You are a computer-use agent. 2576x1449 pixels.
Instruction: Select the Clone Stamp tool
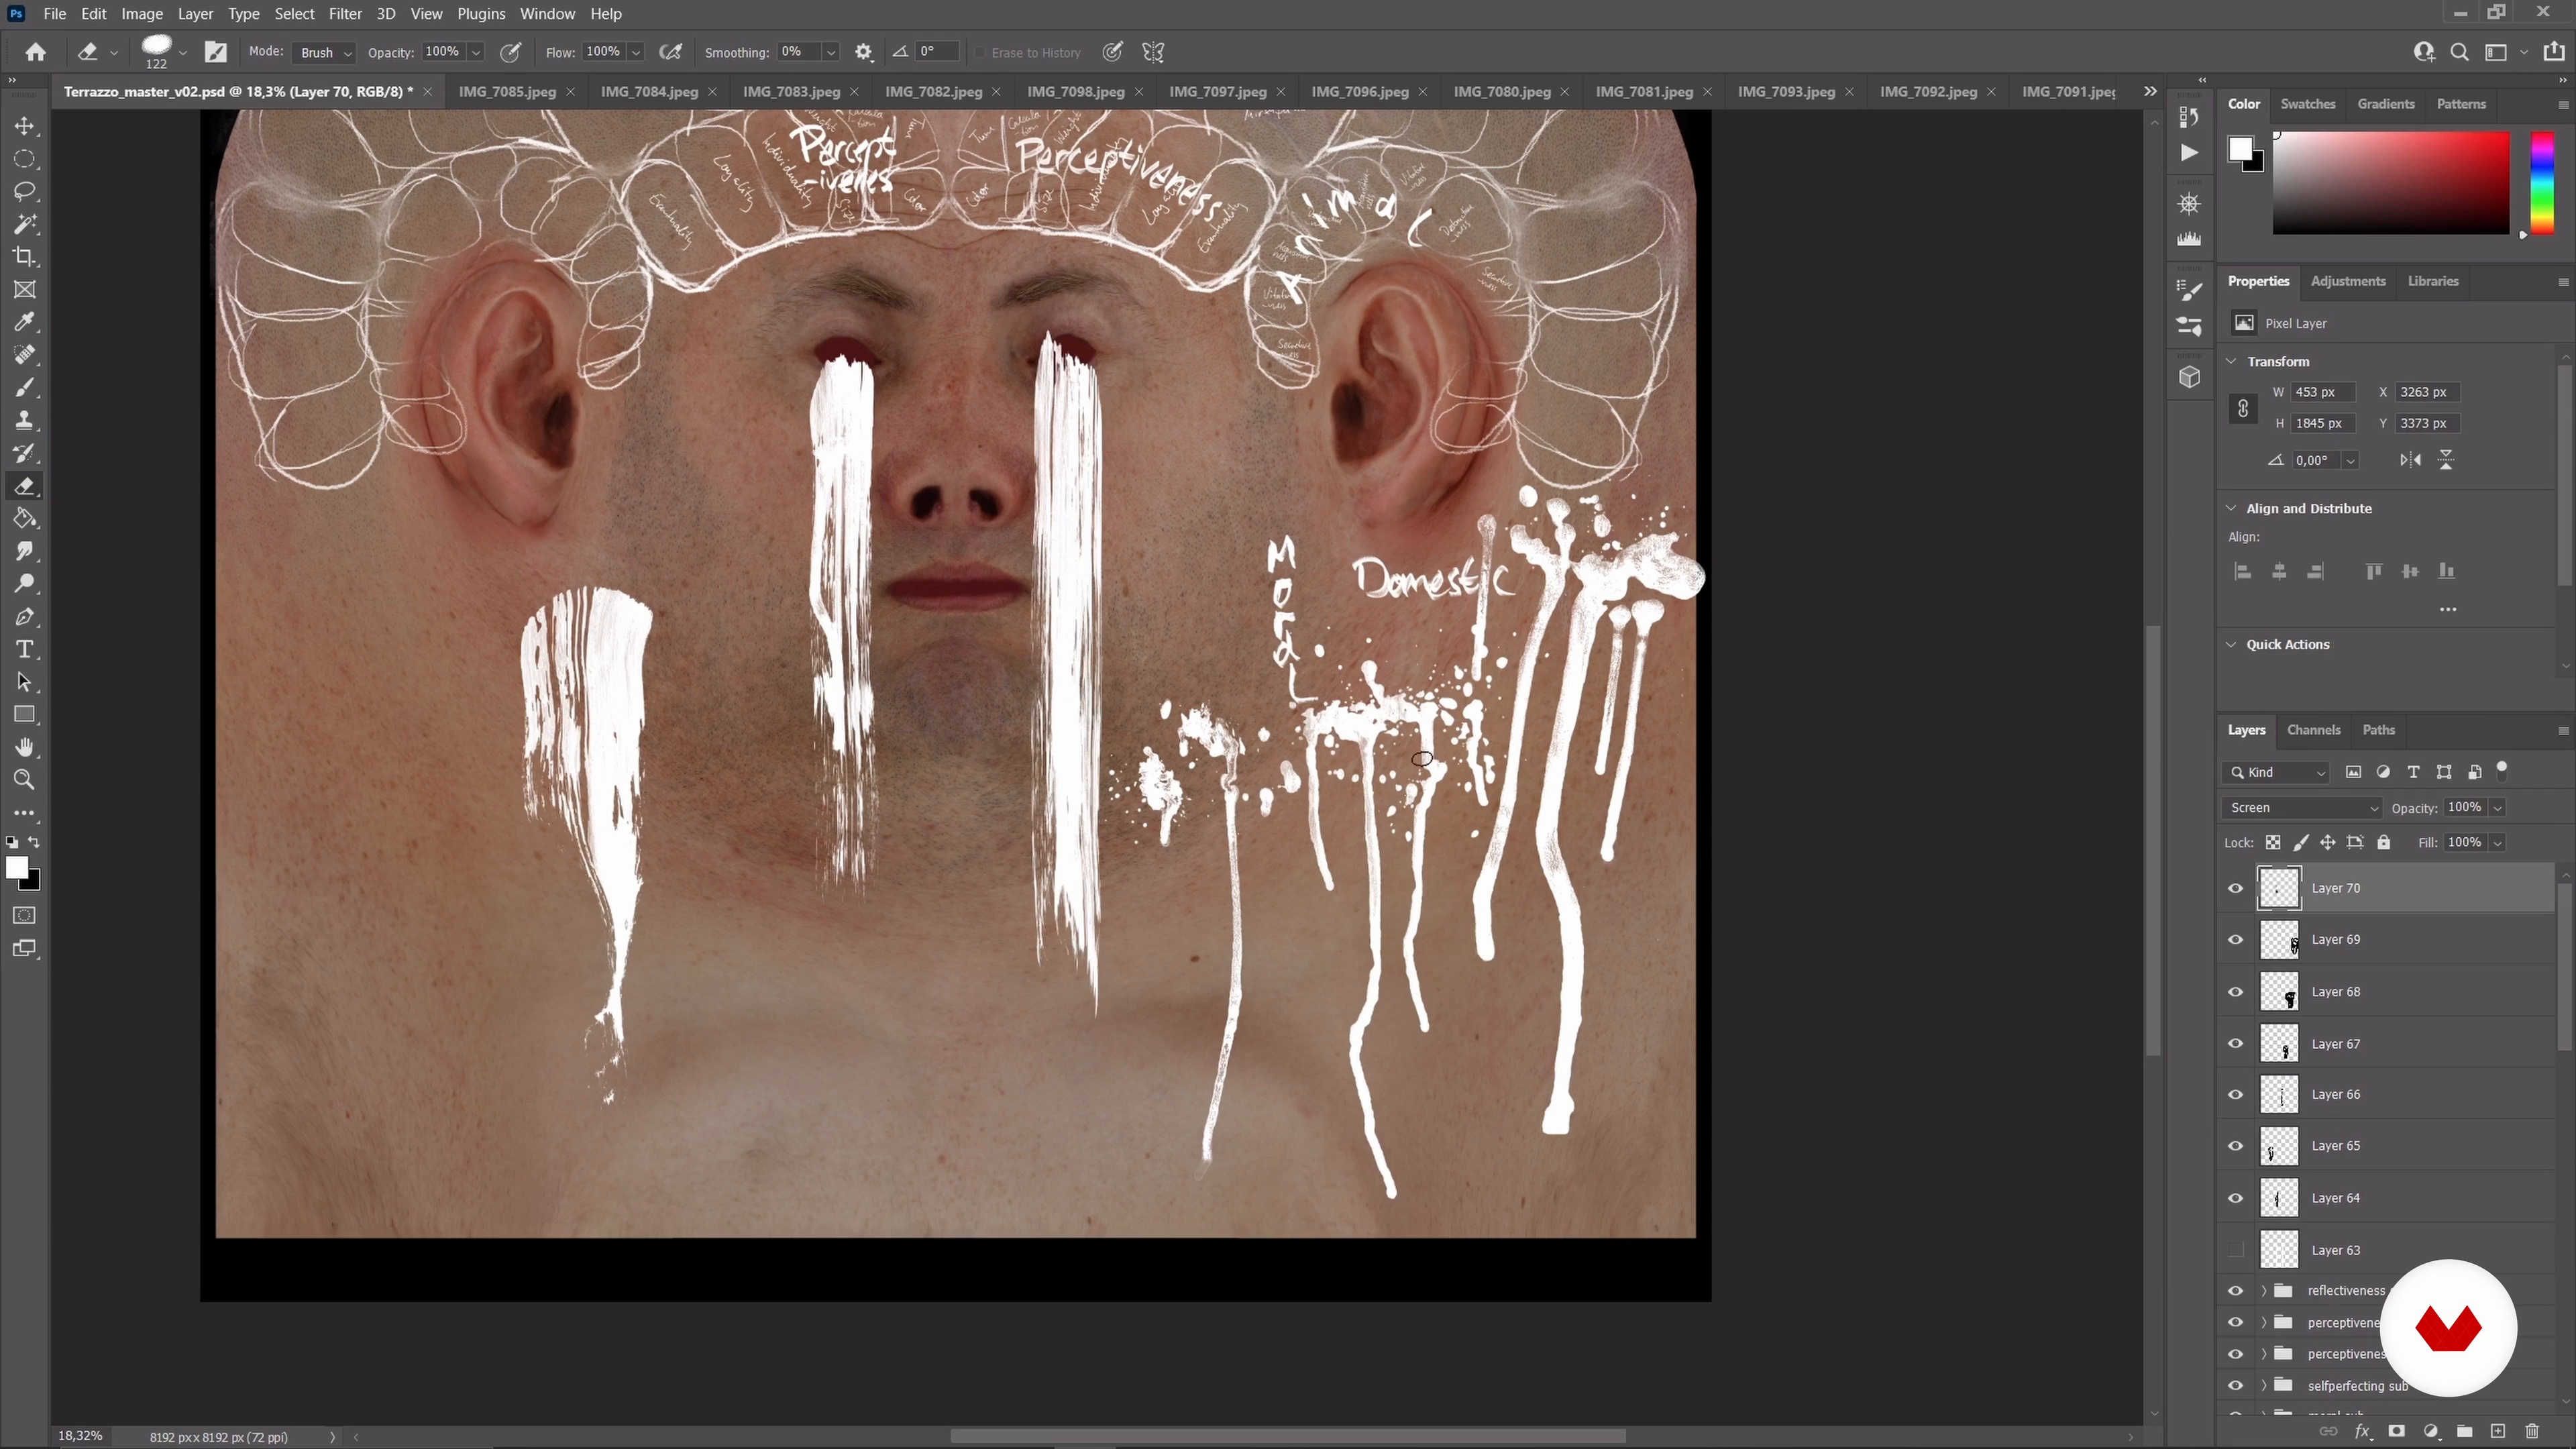point(25,420)
